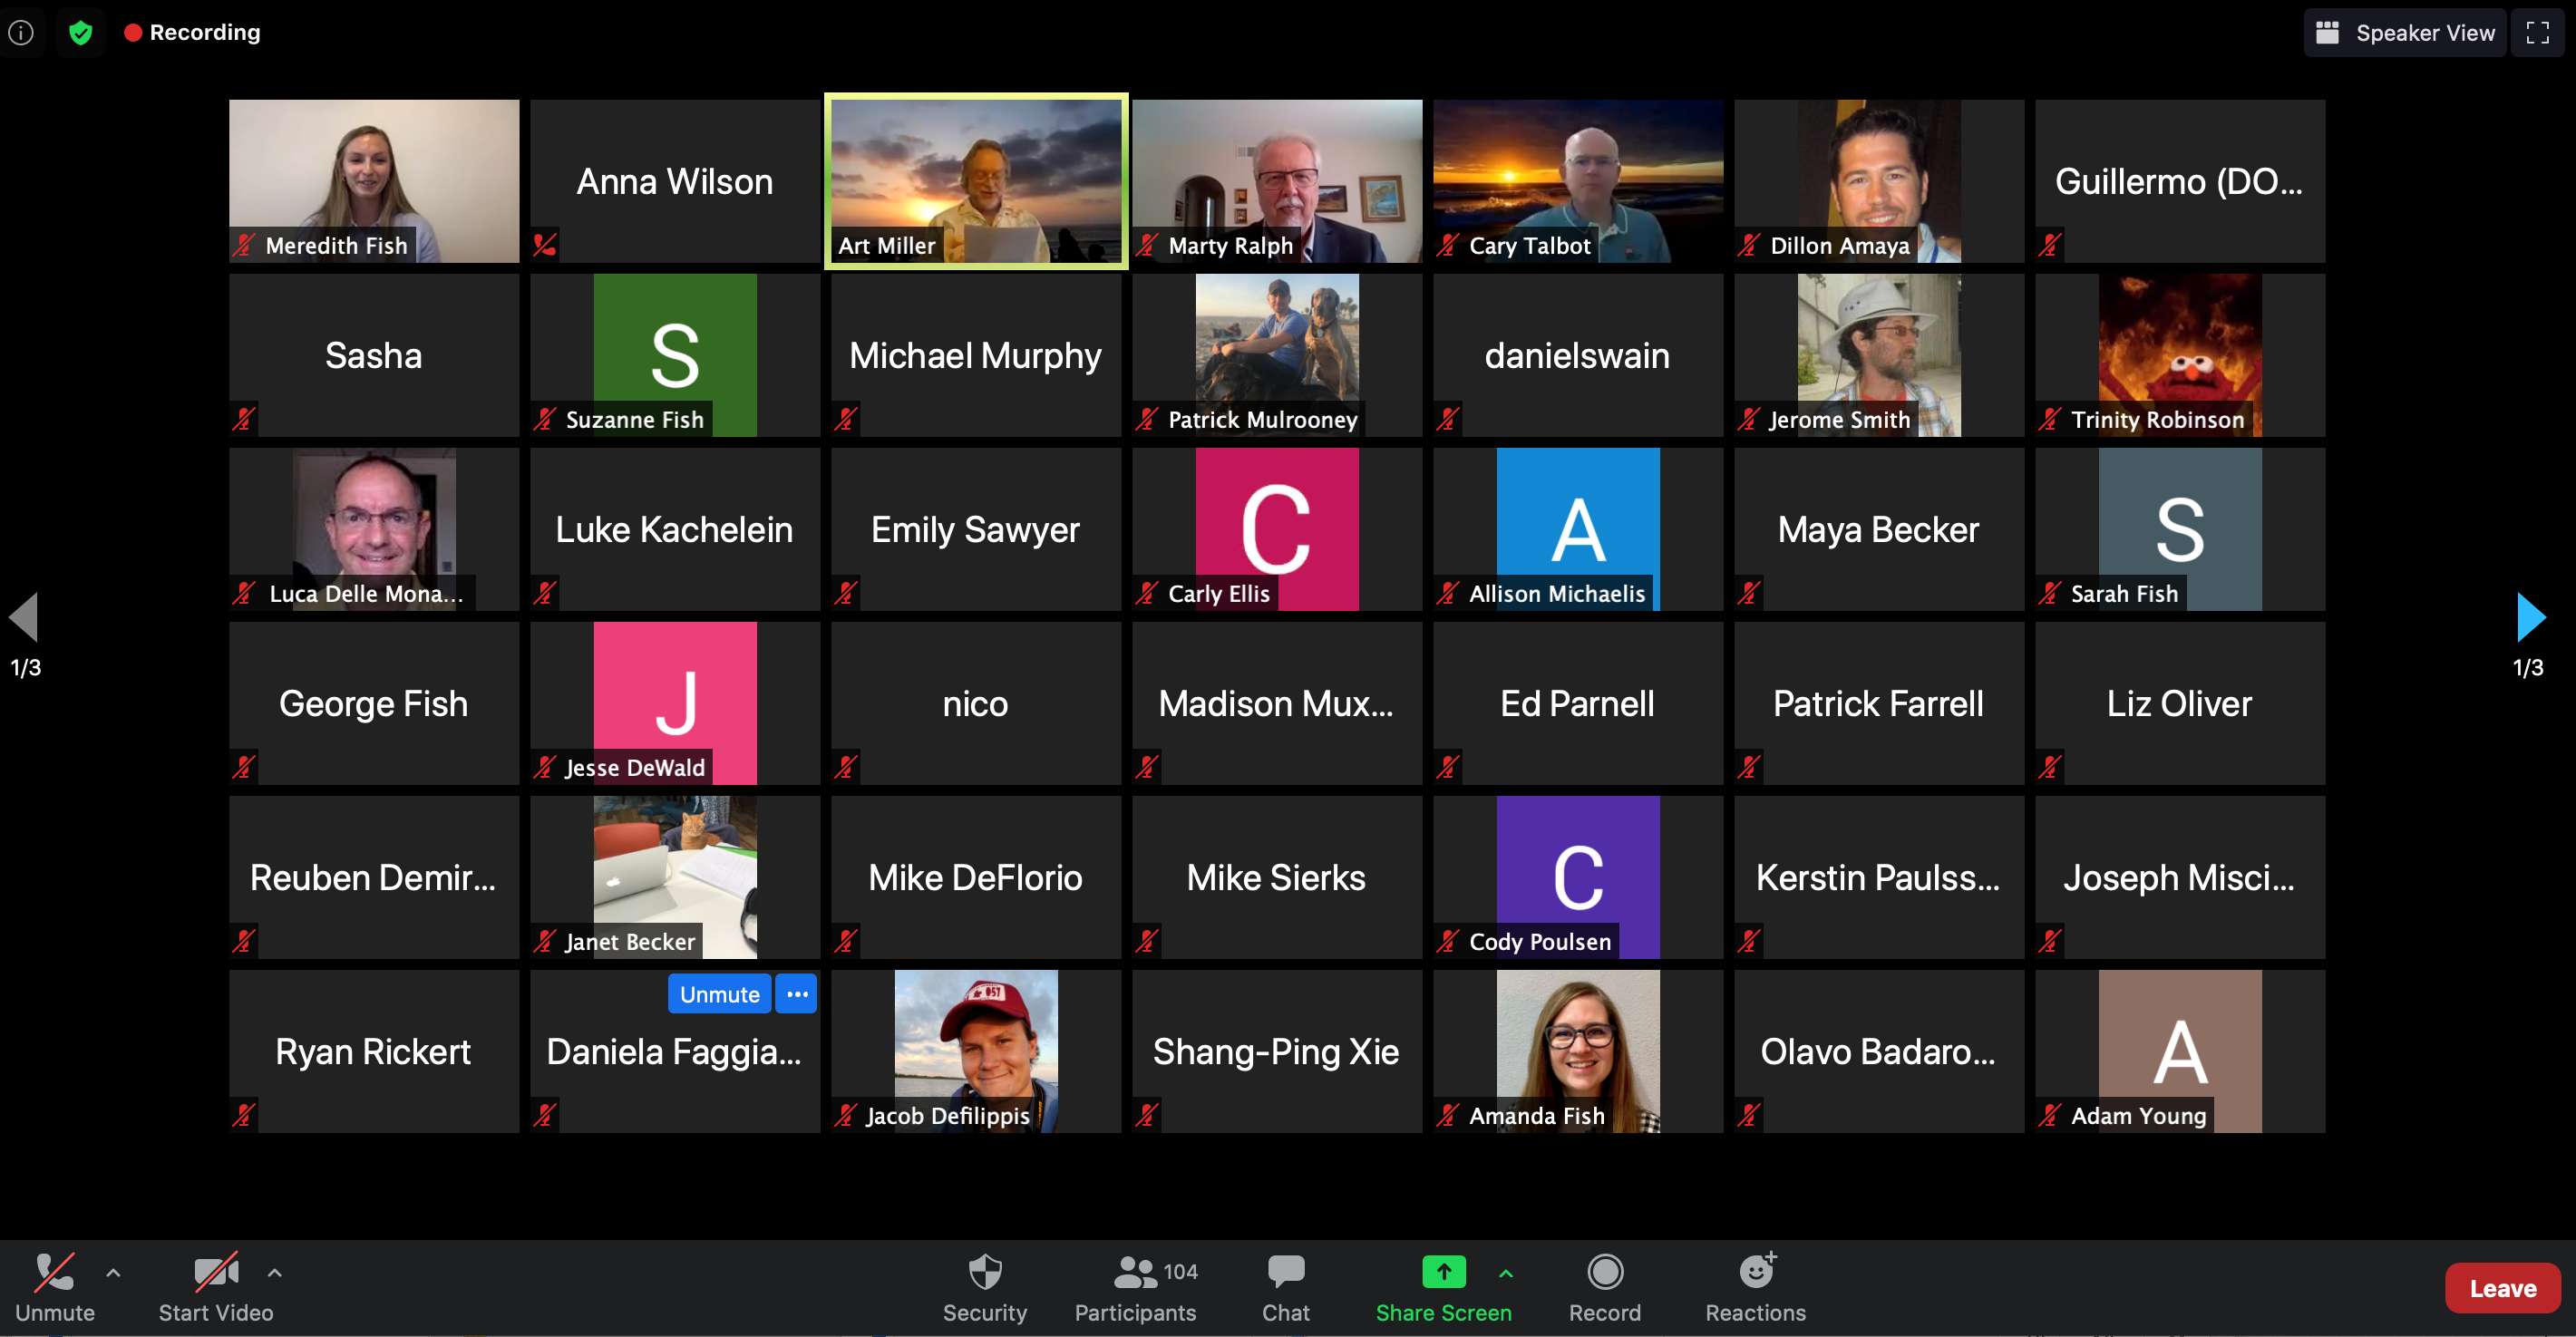Select the Mike Sierks name tile

click(x=1277, y=877)
